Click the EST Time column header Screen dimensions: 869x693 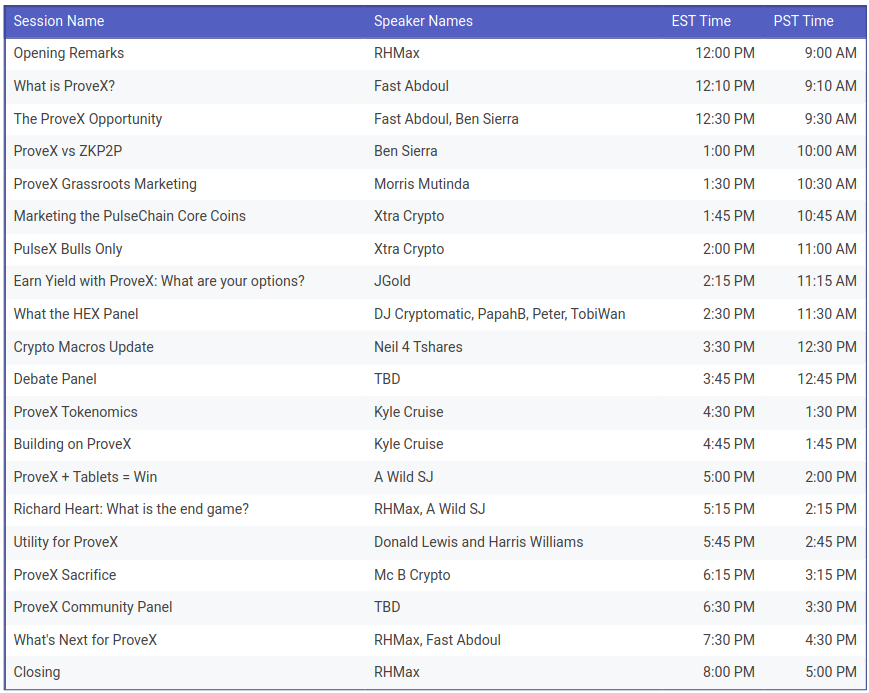(x=701, y=21)
